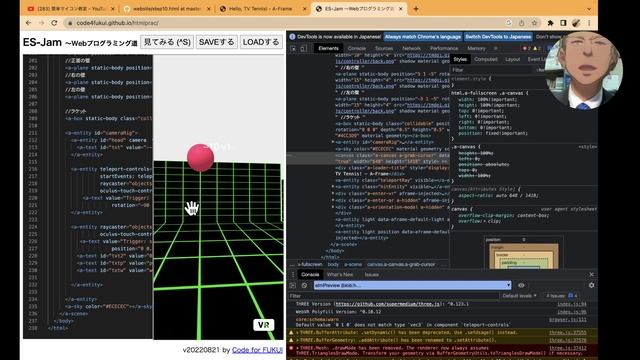Close the Hello, TV Tennis tab

[304, 9]
